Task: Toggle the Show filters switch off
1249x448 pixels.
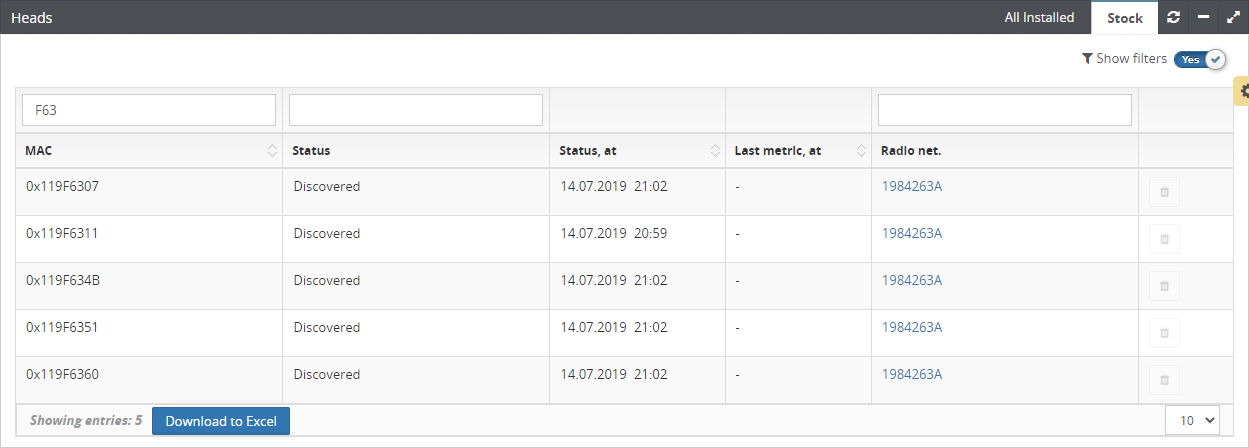Action: click(x=1199, y=59)
